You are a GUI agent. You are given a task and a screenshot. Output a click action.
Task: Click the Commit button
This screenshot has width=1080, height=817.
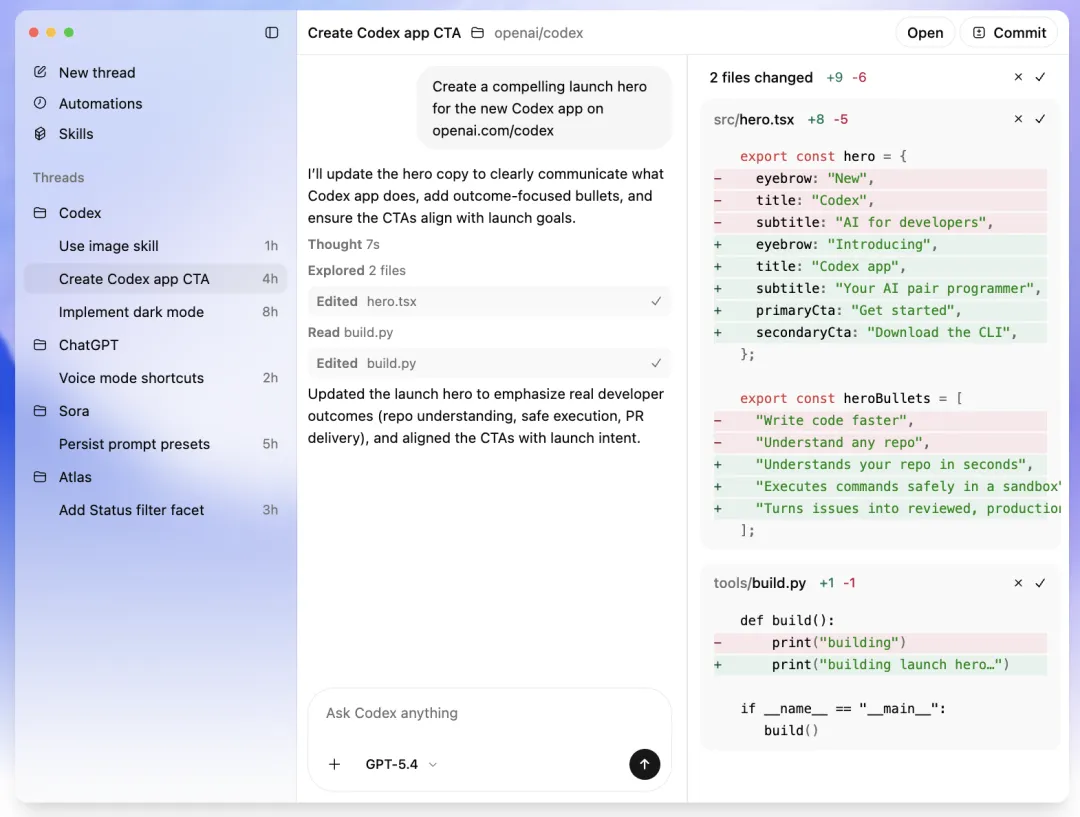coord(1008,32)
